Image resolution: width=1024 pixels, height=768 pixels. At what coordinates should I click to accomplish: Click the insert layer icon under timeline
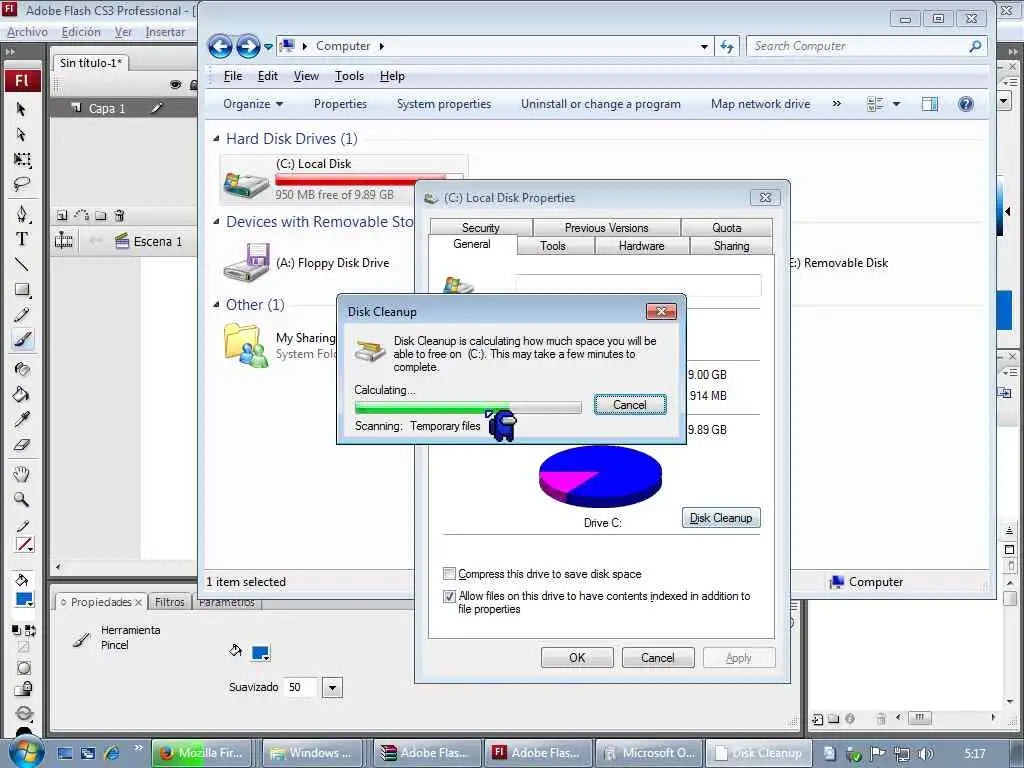pyautogui.click(x=62, y=215)
